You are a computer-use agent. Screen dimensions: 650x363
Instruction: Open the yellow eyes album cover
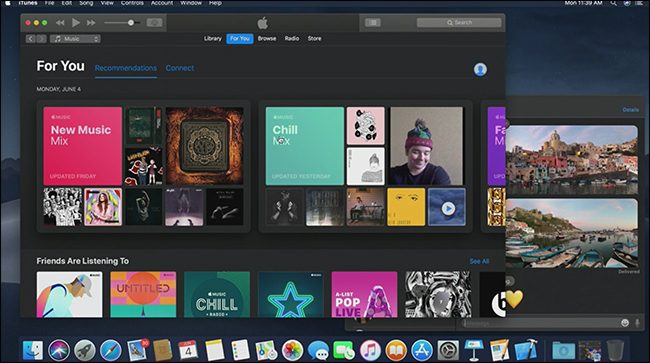(x=406, y=207)
